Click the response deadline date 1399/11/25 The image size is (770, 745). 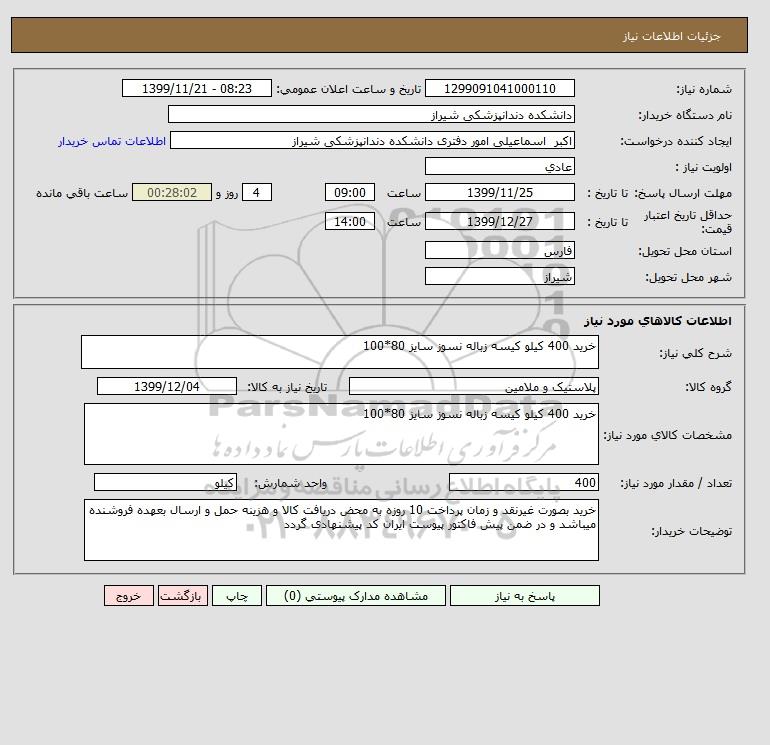tap(499, 193)
